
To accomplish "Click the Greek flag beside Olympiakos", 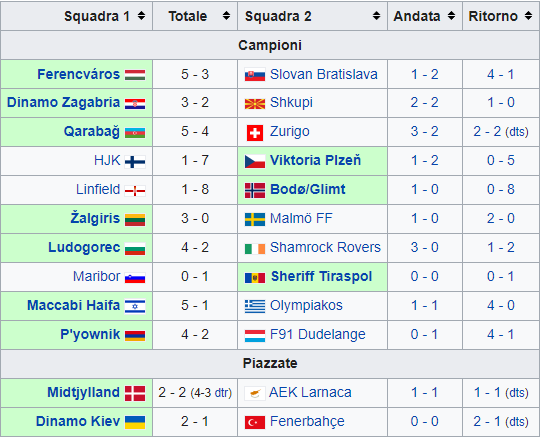I will 255,306.
